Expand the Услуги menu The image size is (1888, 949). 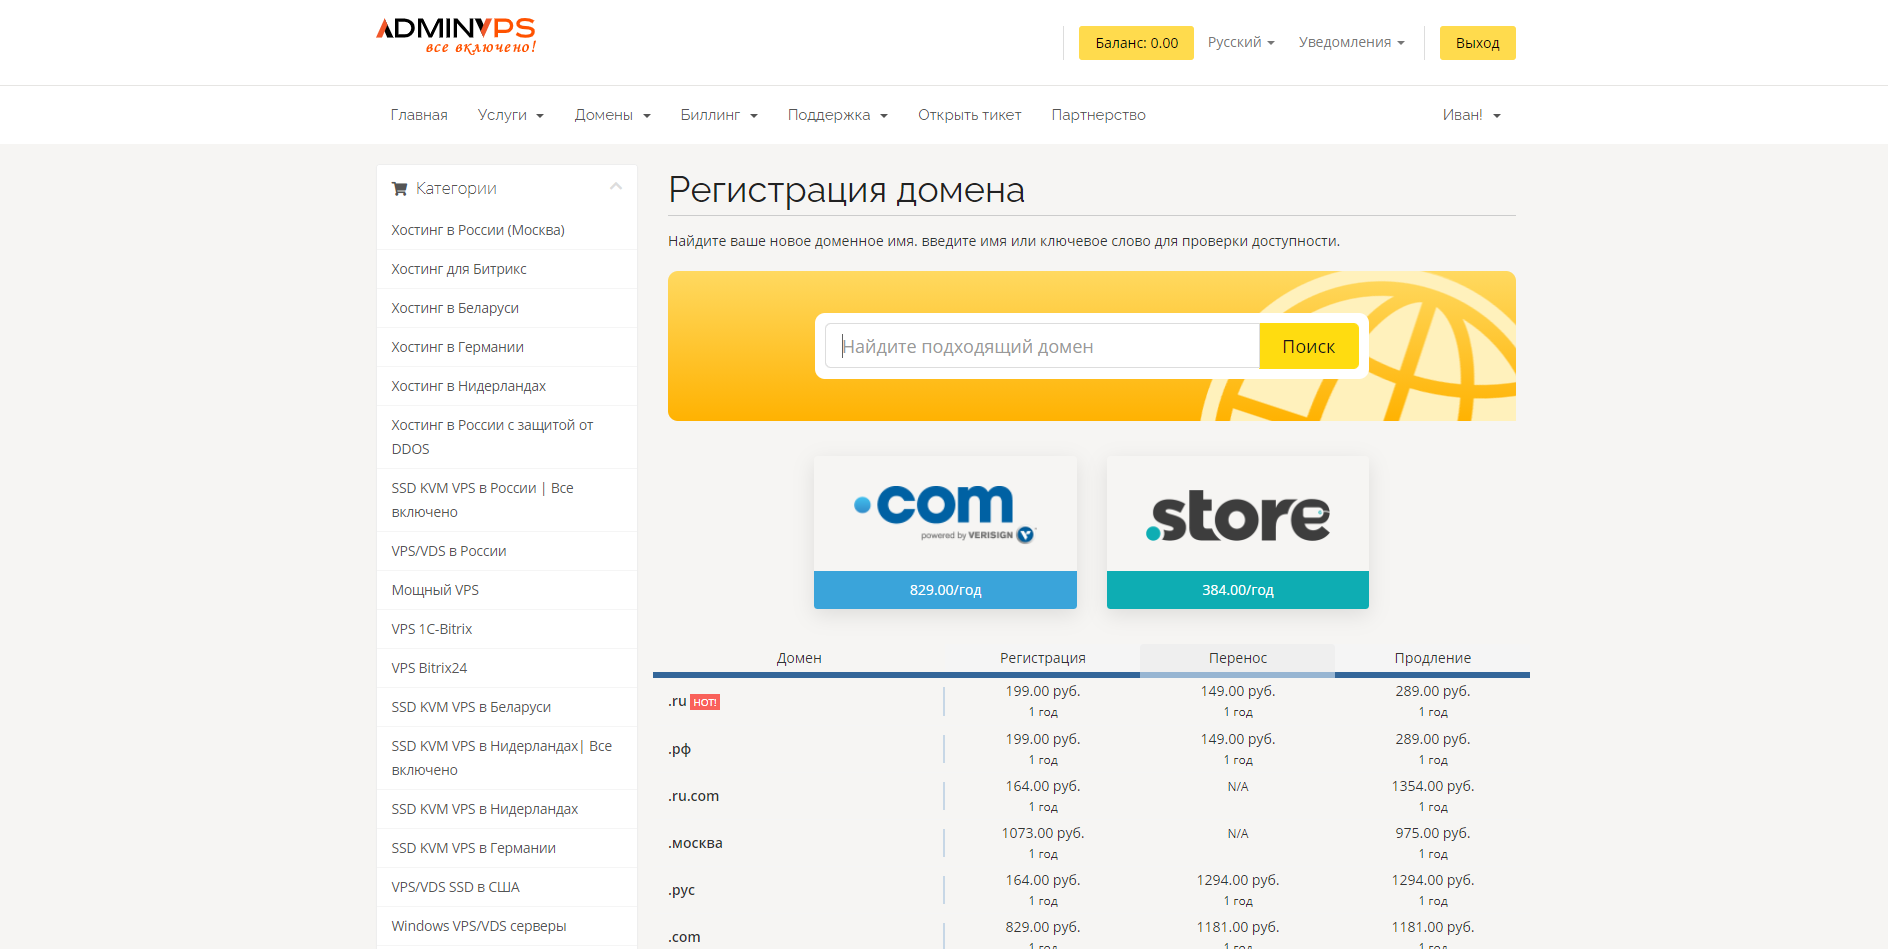(x=511, y=115)
